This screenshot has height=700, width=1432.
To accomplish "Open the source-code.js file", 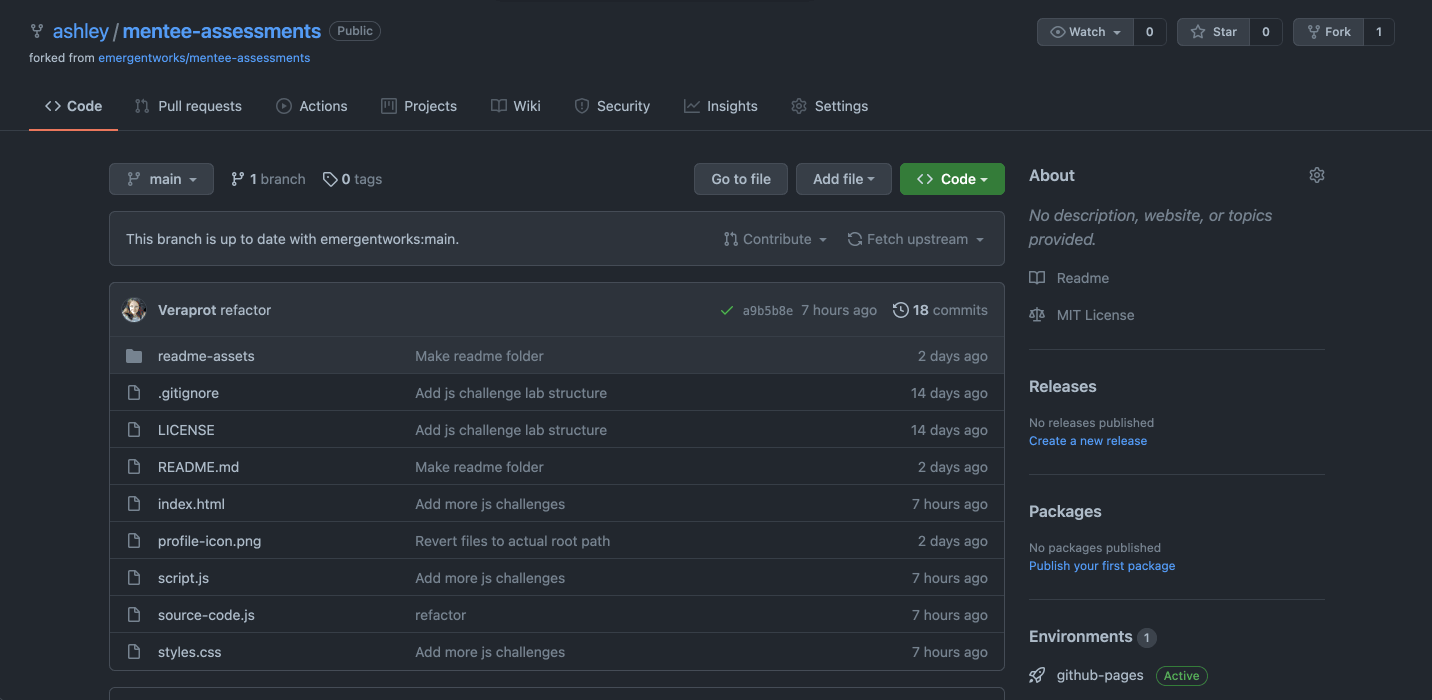I will pos(206,615).
